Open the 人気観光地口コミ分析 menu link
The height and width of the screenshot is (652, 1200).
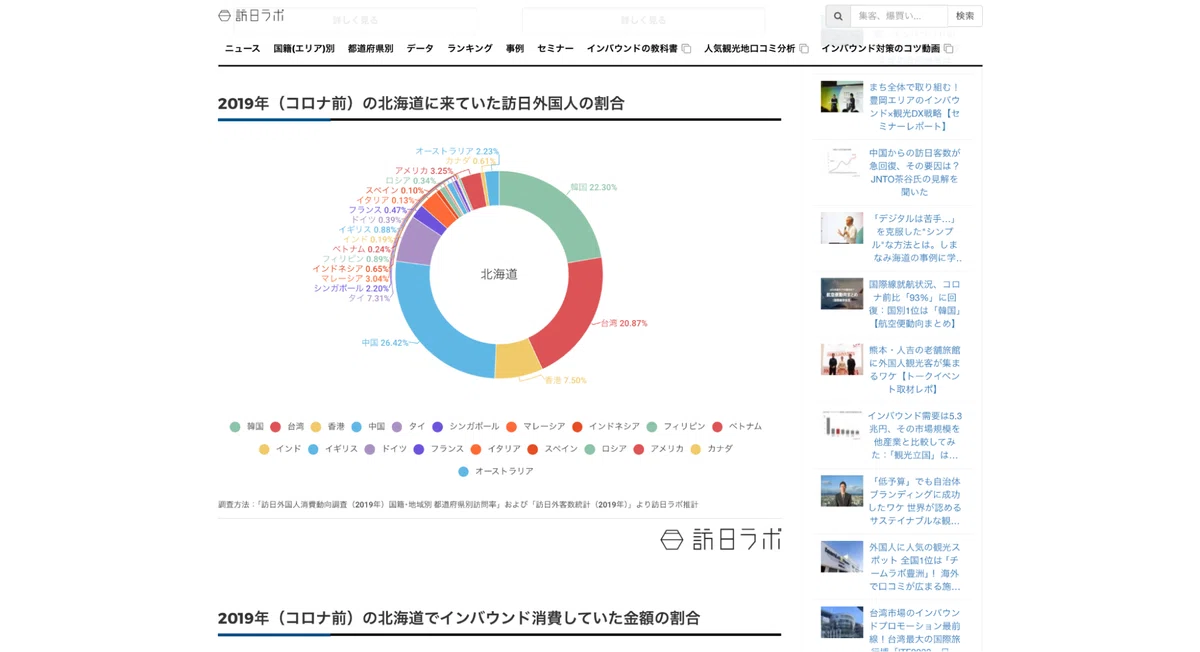[750, 48]
